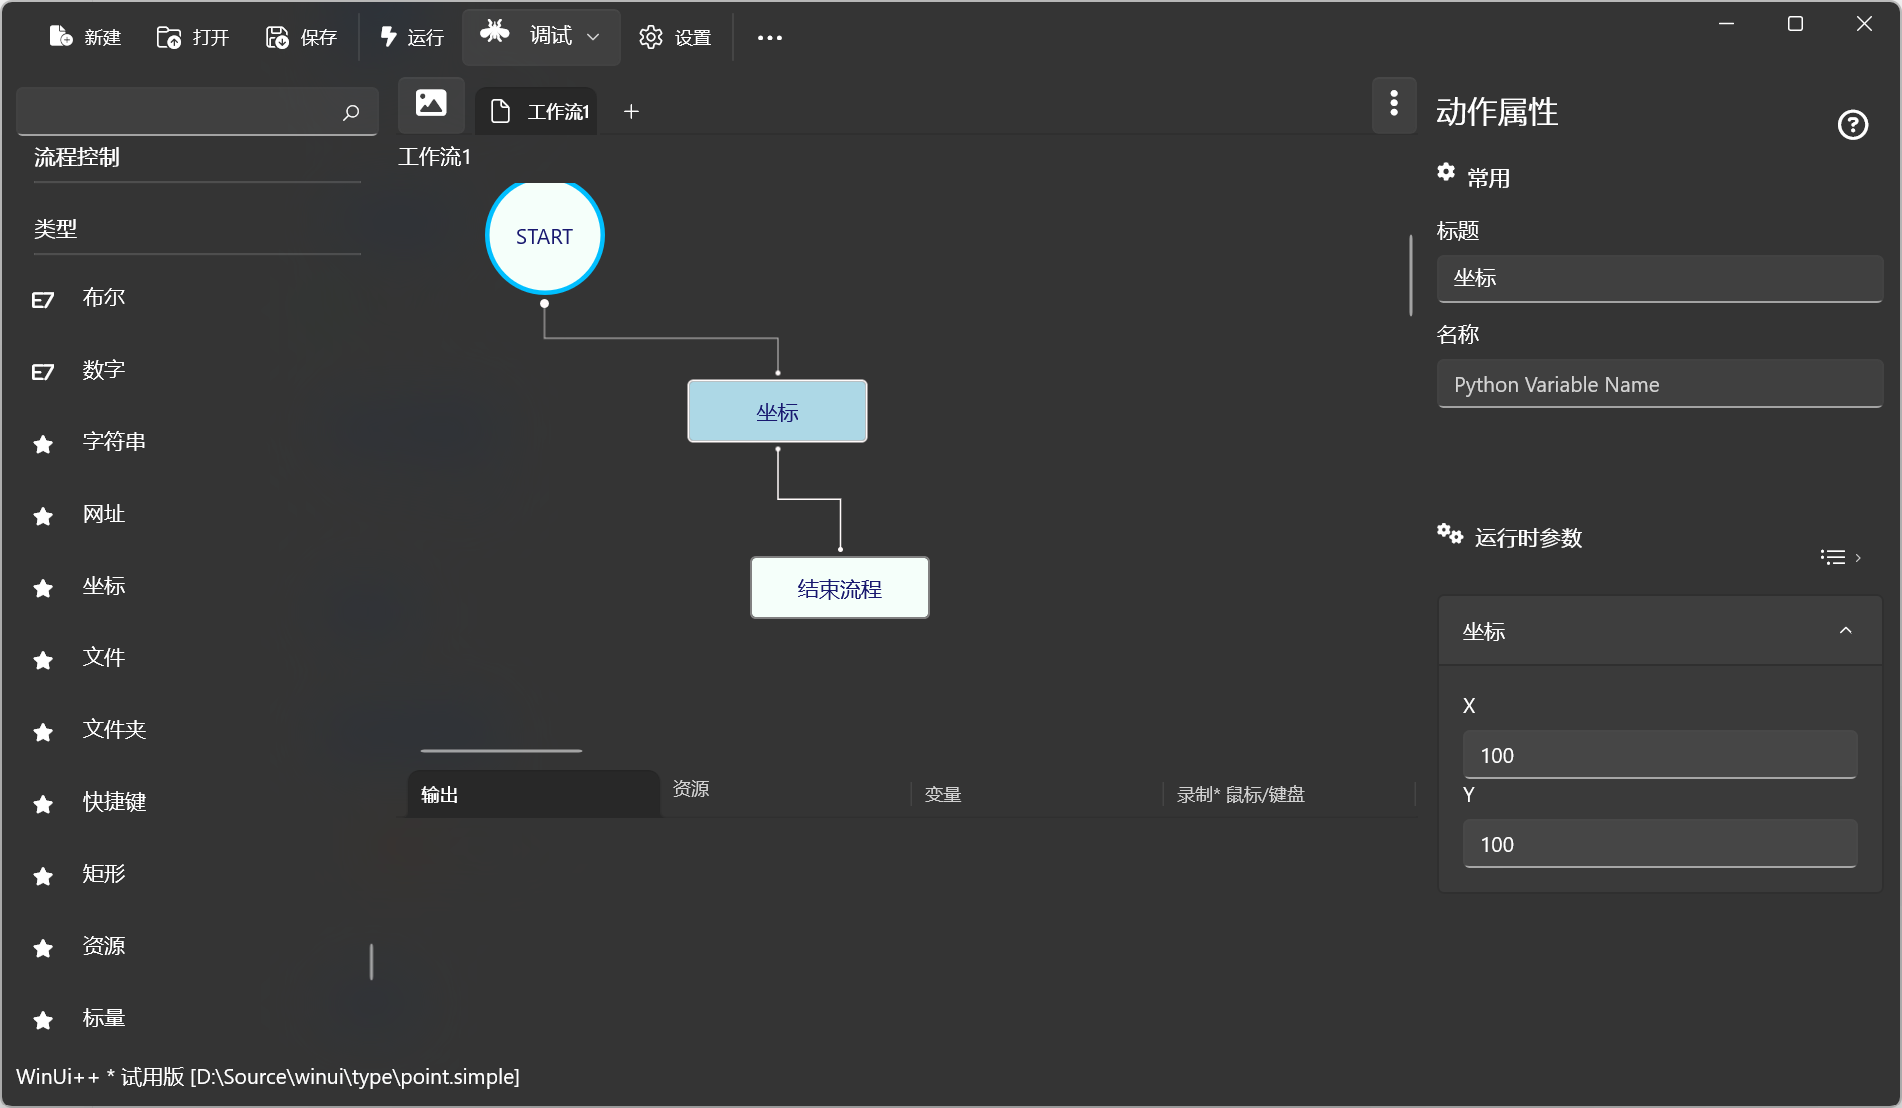
Task: Add a new workflow tab
Action: click(631, 112)
